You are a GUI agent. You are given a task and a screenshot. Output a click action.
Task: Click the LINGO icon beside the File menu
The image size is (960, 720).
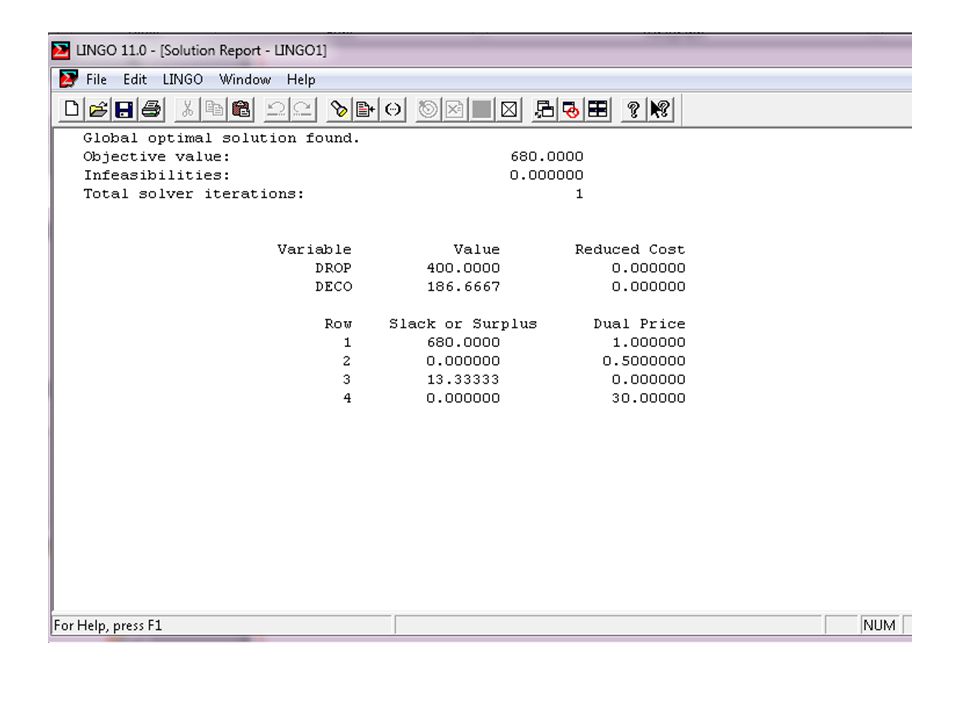(68, 79)
